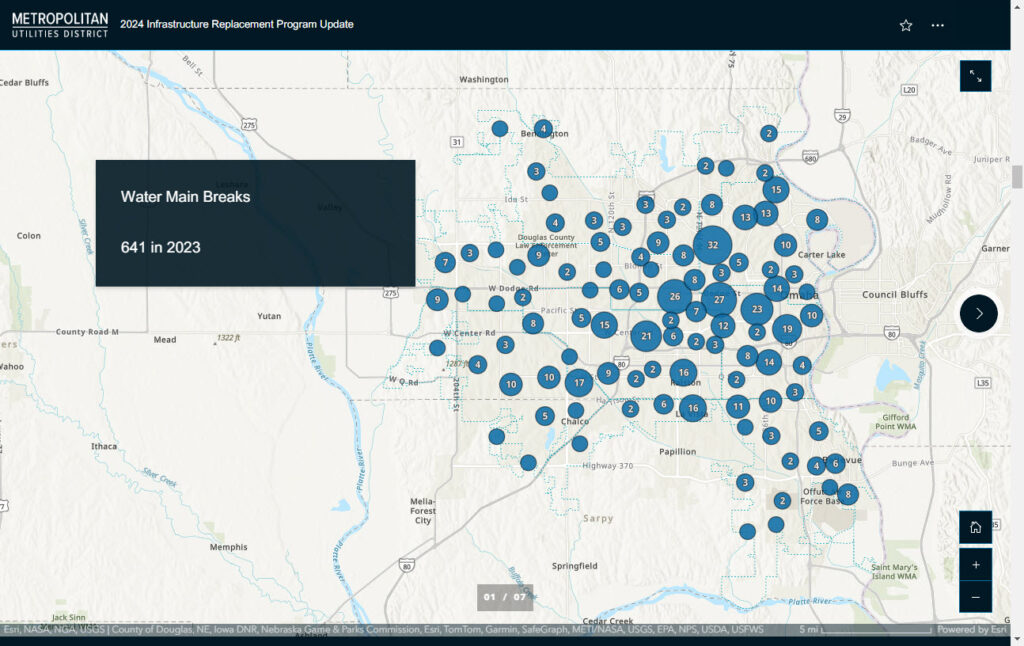This screenshot has width=1024, height=646.
Task: Click the 1322 ft elevation label
Action: pos(228,338)
